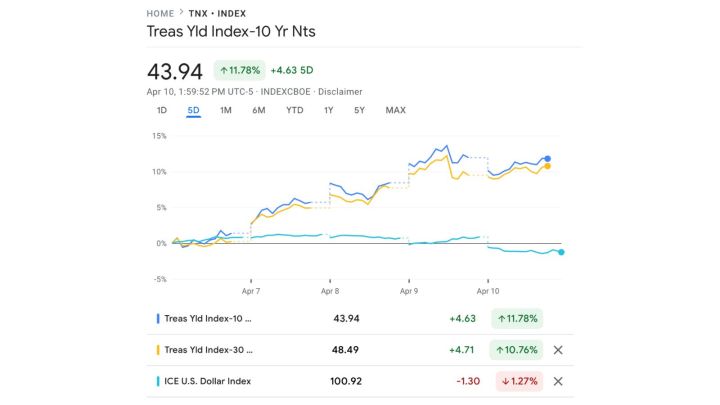Show the MAX range chart
The width and height of the screenshot is (720, 405).
[x=395, y=110]
